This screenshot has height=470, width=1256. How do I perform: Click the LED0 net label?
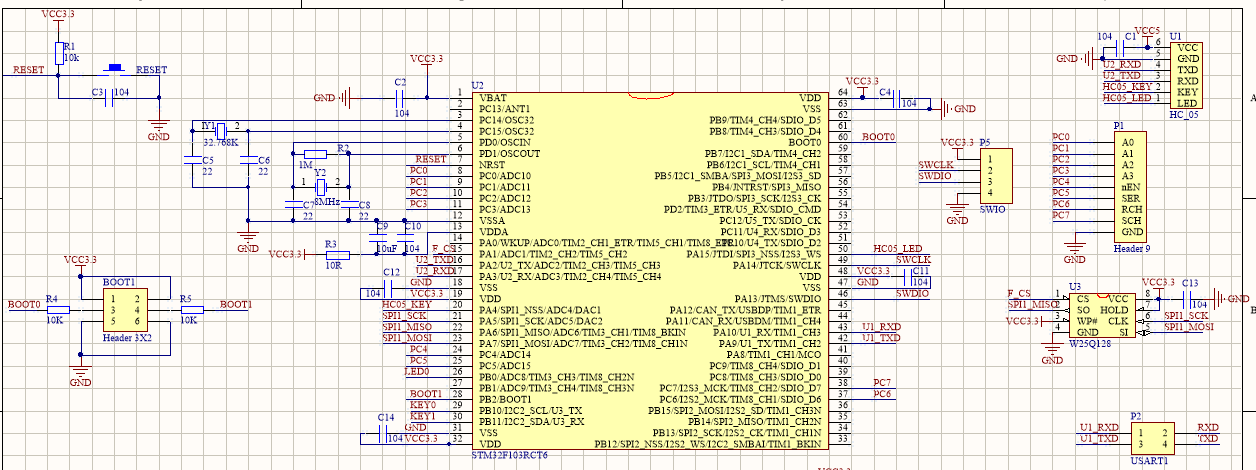[x=417, y=371]
